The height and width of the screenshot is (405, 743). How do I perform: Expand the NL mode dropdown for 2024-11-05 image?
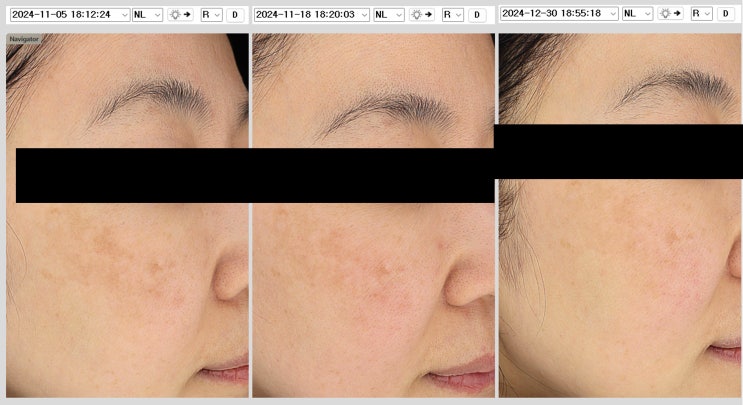click(x=147, y=15)
